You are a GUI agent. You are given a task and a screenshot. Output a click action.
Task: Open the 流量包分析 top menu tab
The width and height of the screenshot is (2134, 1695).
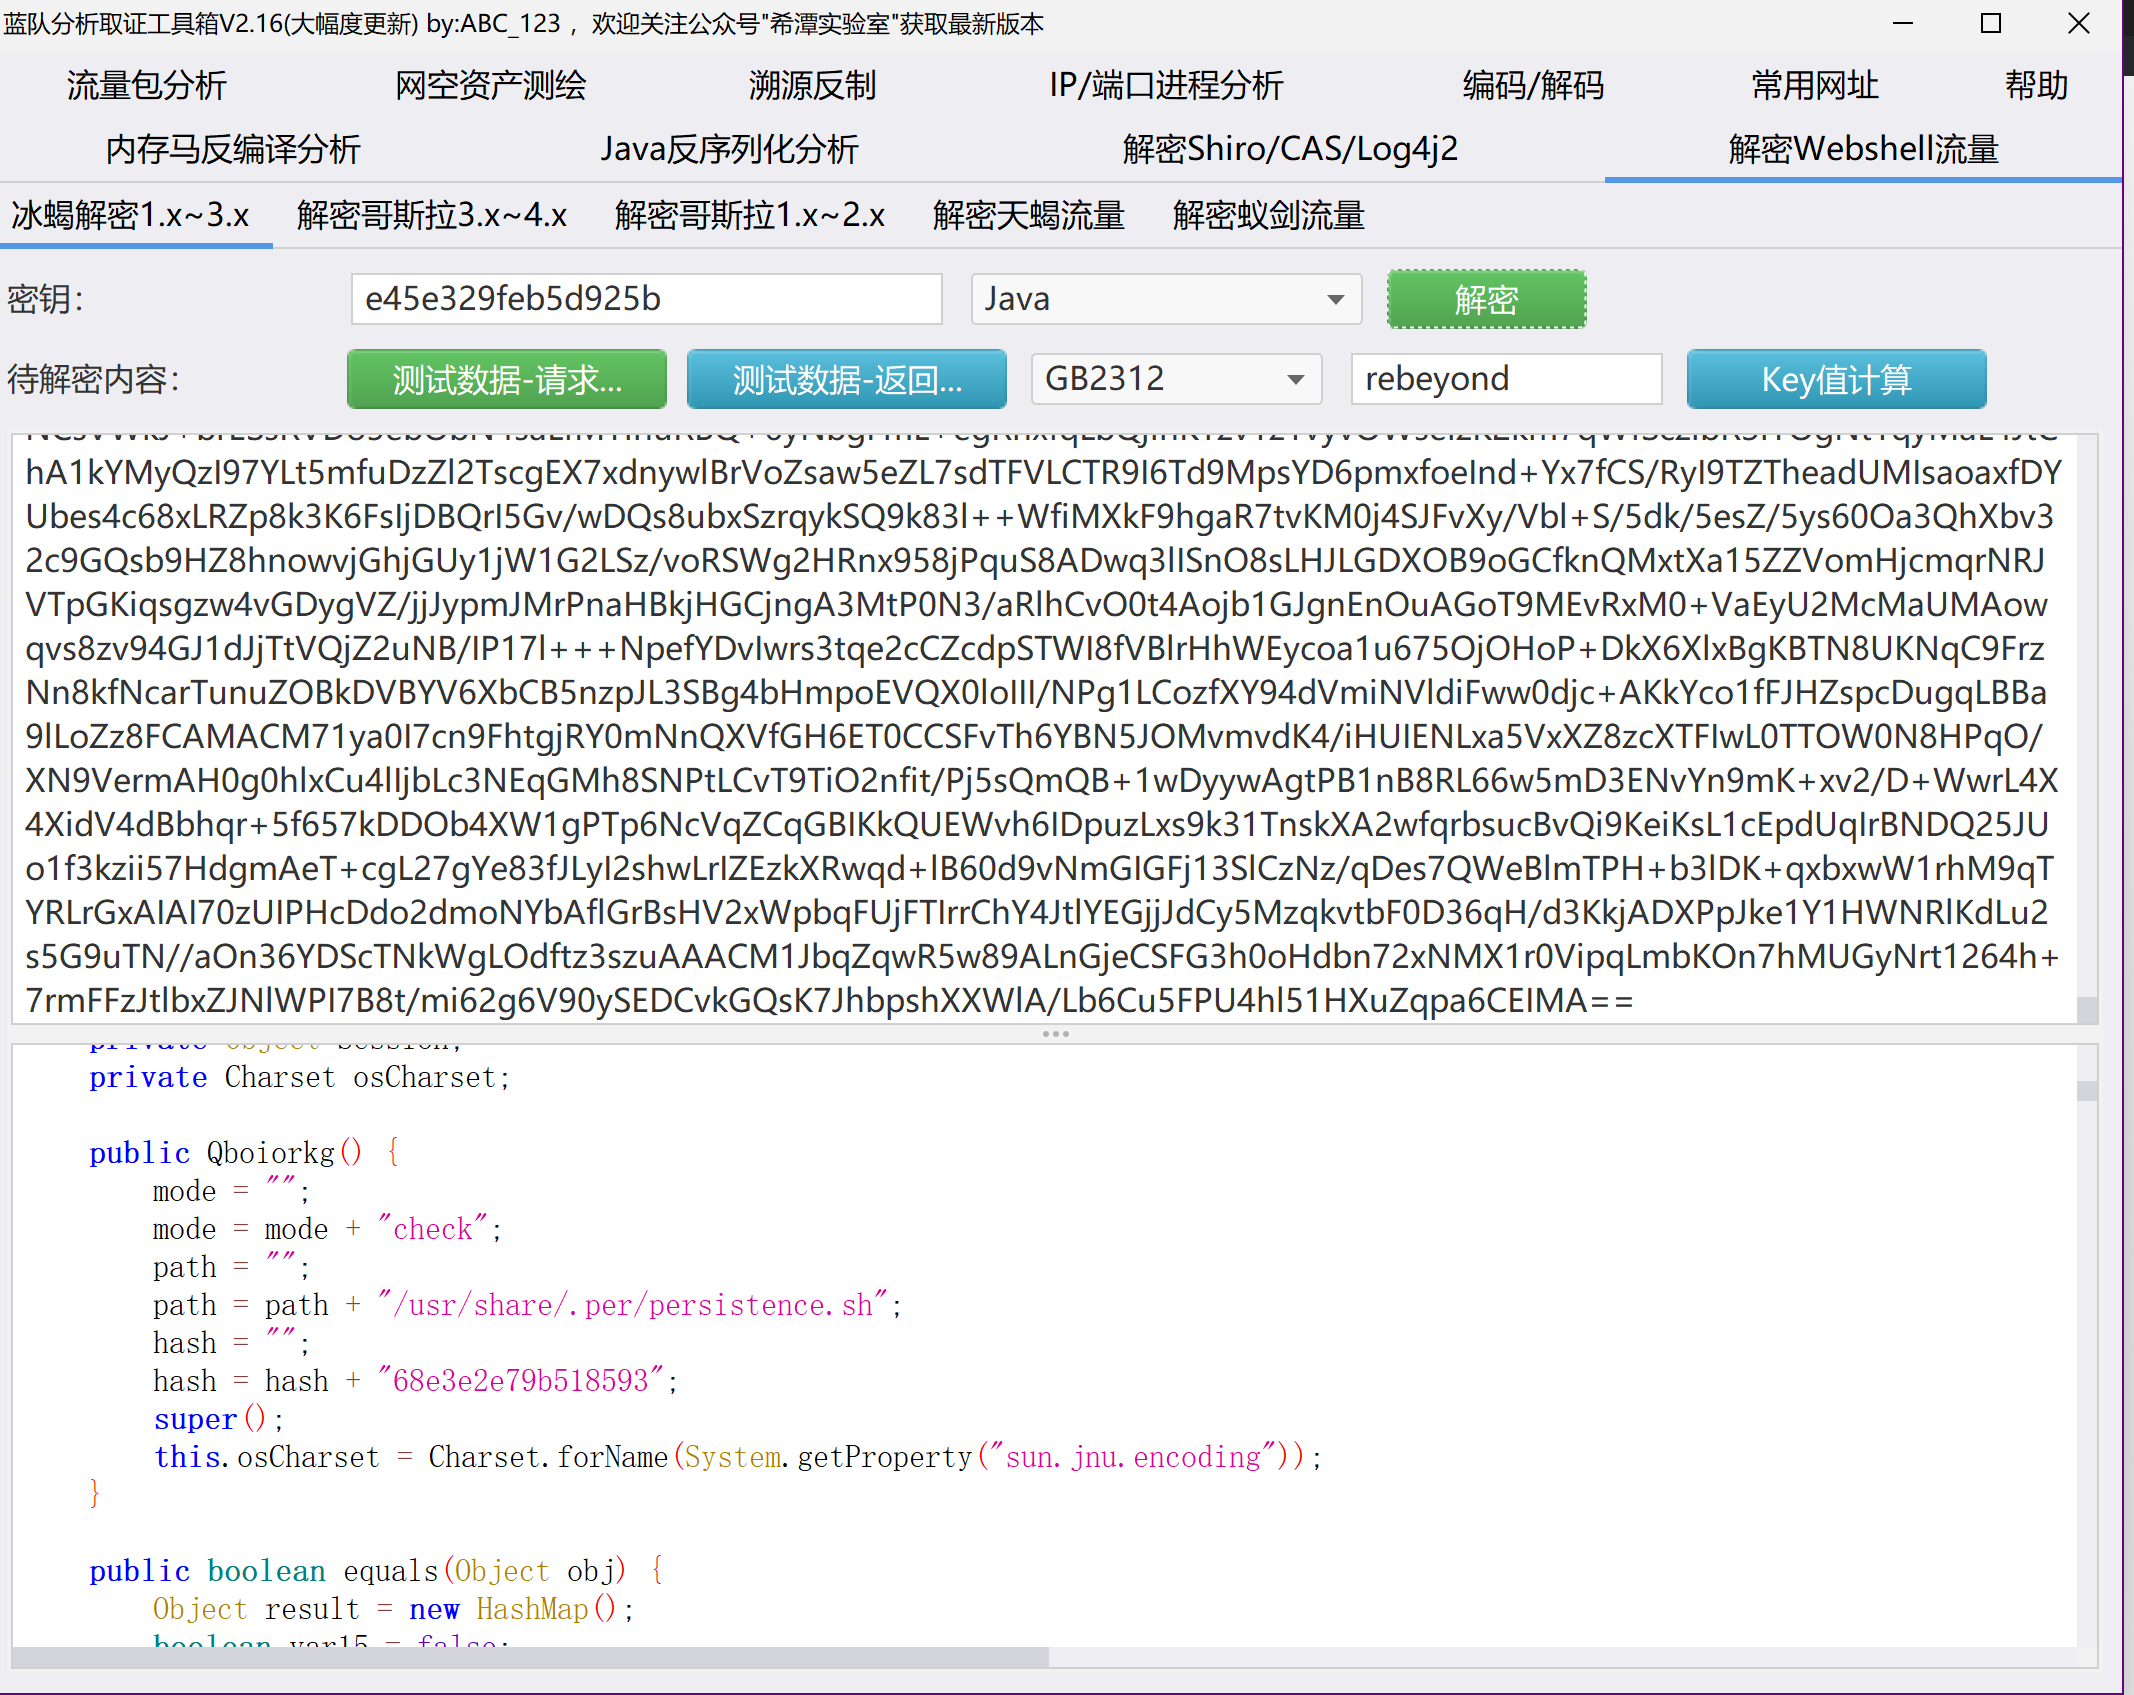click(146, 85)
